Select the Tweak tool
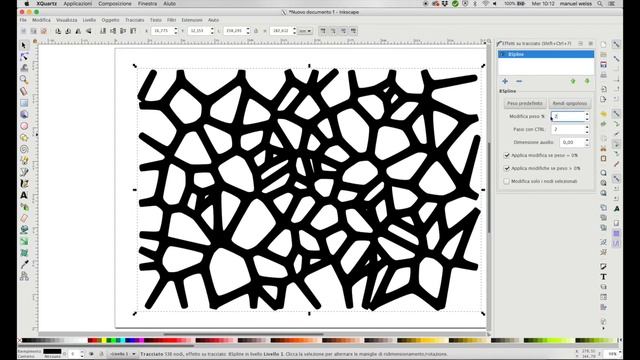The height and width of the screenshot is (360, 640). [24, 68]
